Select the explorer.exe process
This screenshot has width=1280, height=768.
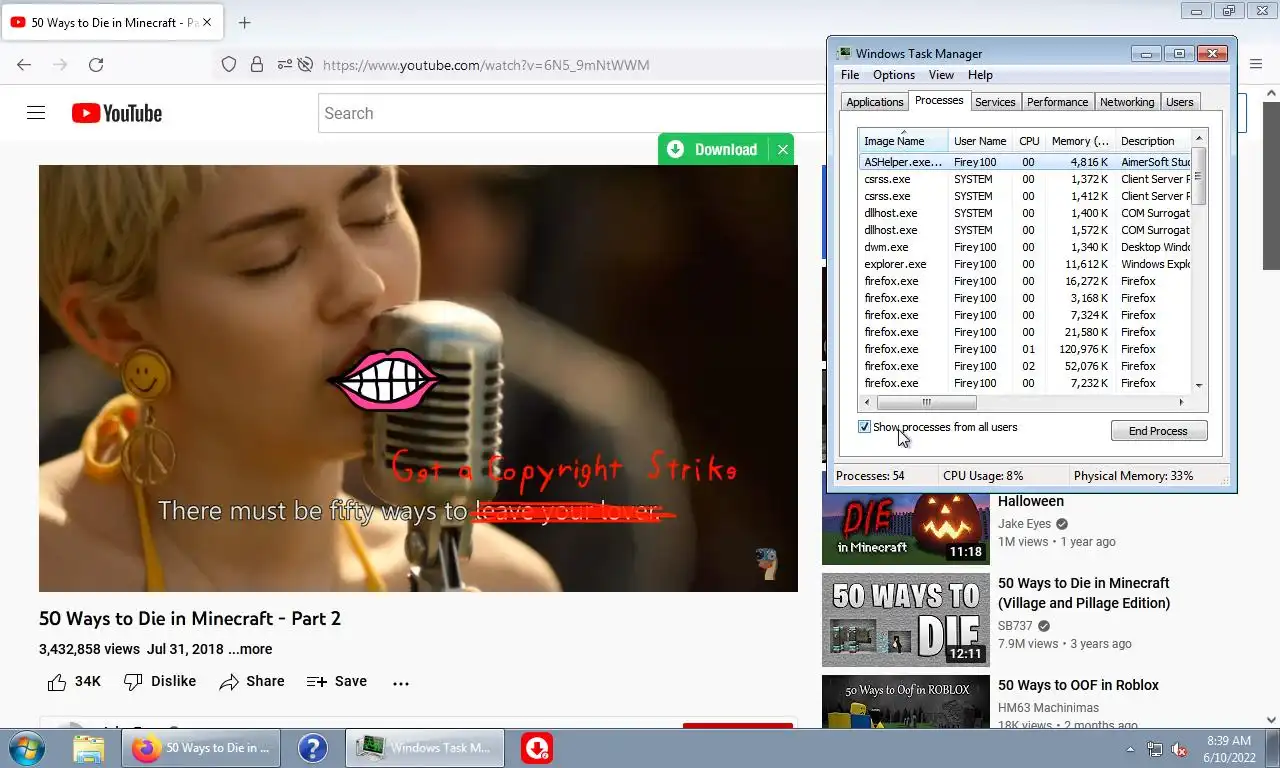(1025, 264)
